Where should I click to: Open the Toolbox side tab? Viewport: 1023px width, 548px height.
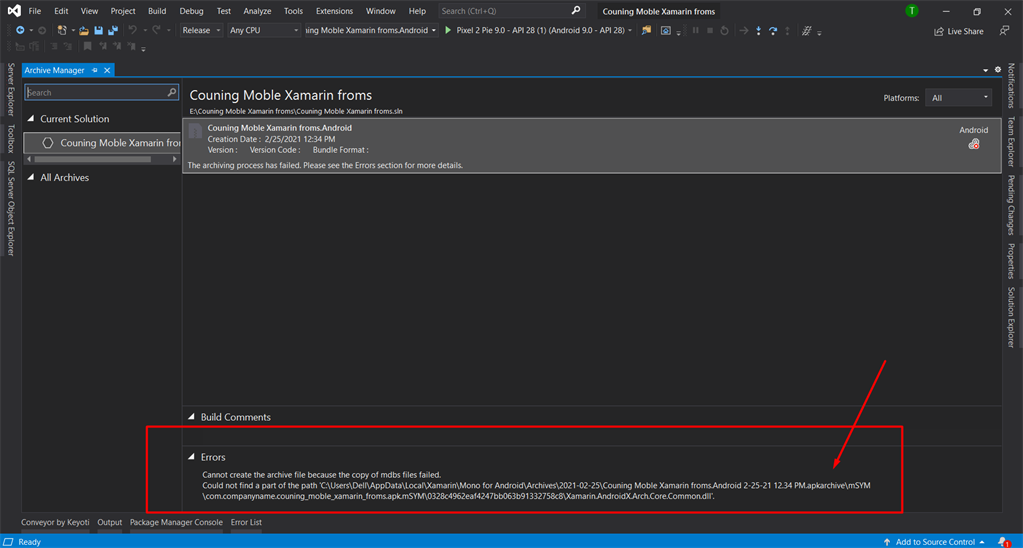[x=10, y=138]
